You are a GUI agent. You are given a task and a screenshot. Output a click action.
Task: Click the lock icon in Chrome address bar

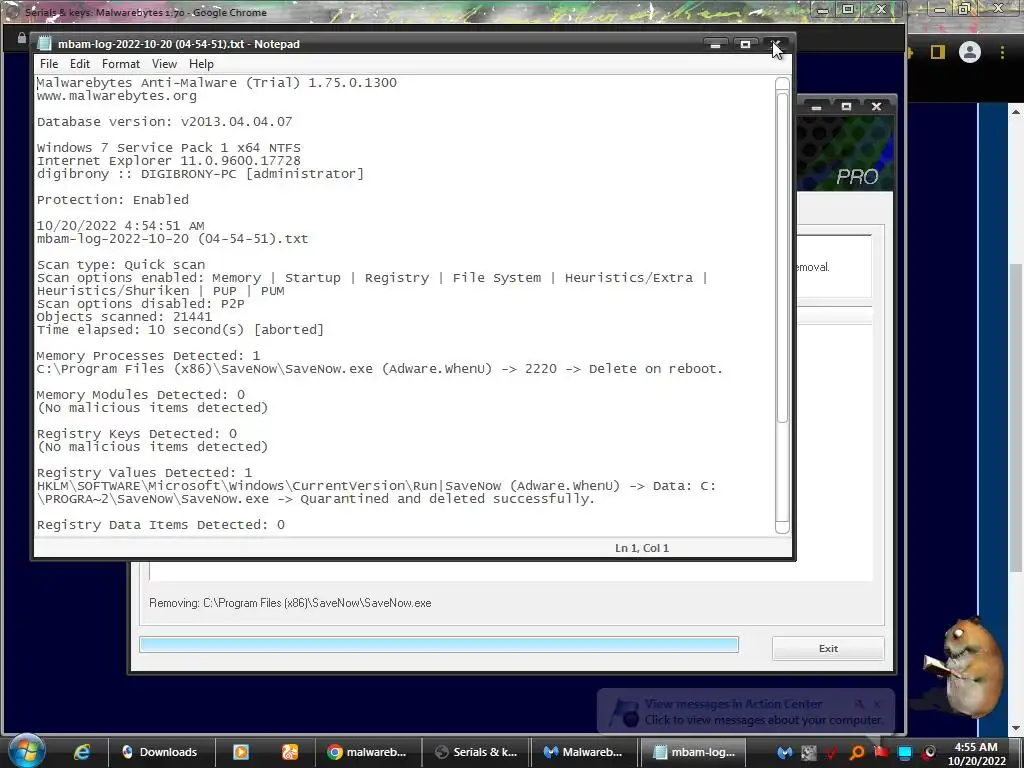22,38
